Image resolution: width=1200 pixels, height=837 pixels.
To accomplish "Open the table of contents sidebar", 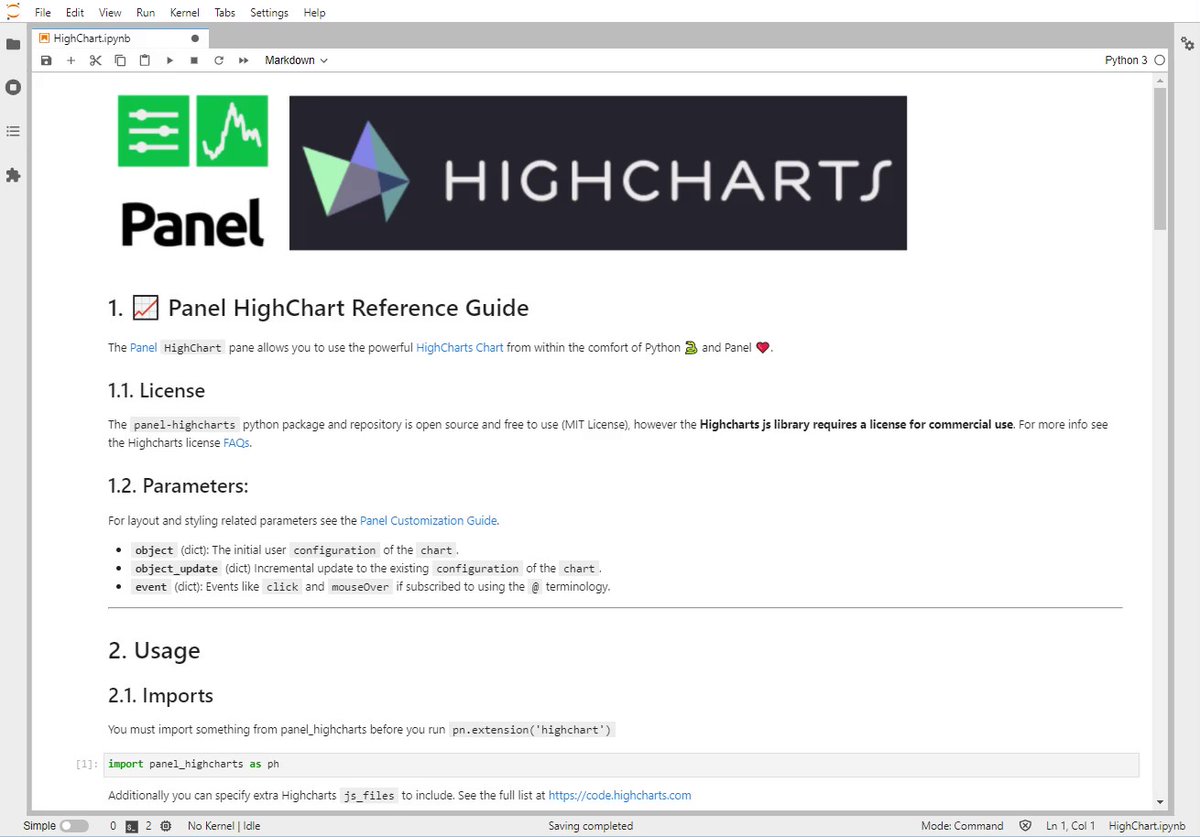I will click(14, 130).
